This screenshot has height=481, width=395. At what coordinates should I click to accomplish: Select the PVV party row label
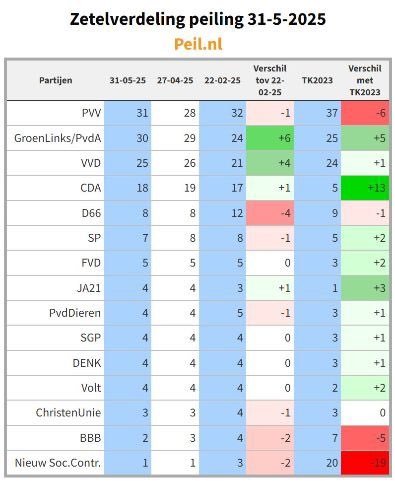[x=91, y=113]
